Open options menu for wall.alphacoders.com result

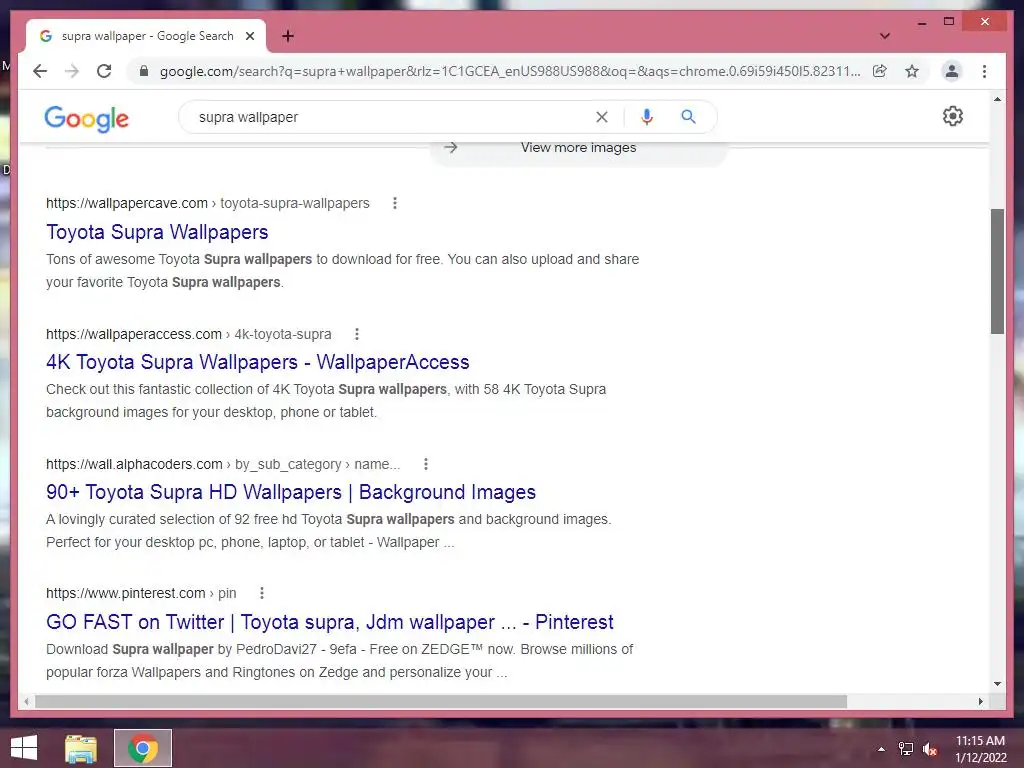[x=426, y=464]
